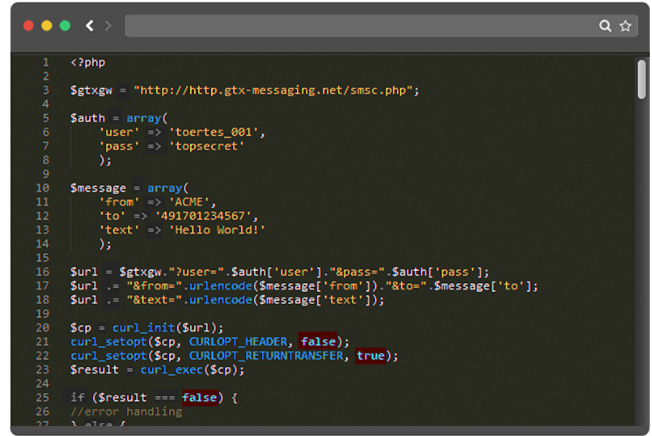Click the vertical scrollbar thumb
The width and height of the screenshot is (652, 436).
[x=642, y=79]
